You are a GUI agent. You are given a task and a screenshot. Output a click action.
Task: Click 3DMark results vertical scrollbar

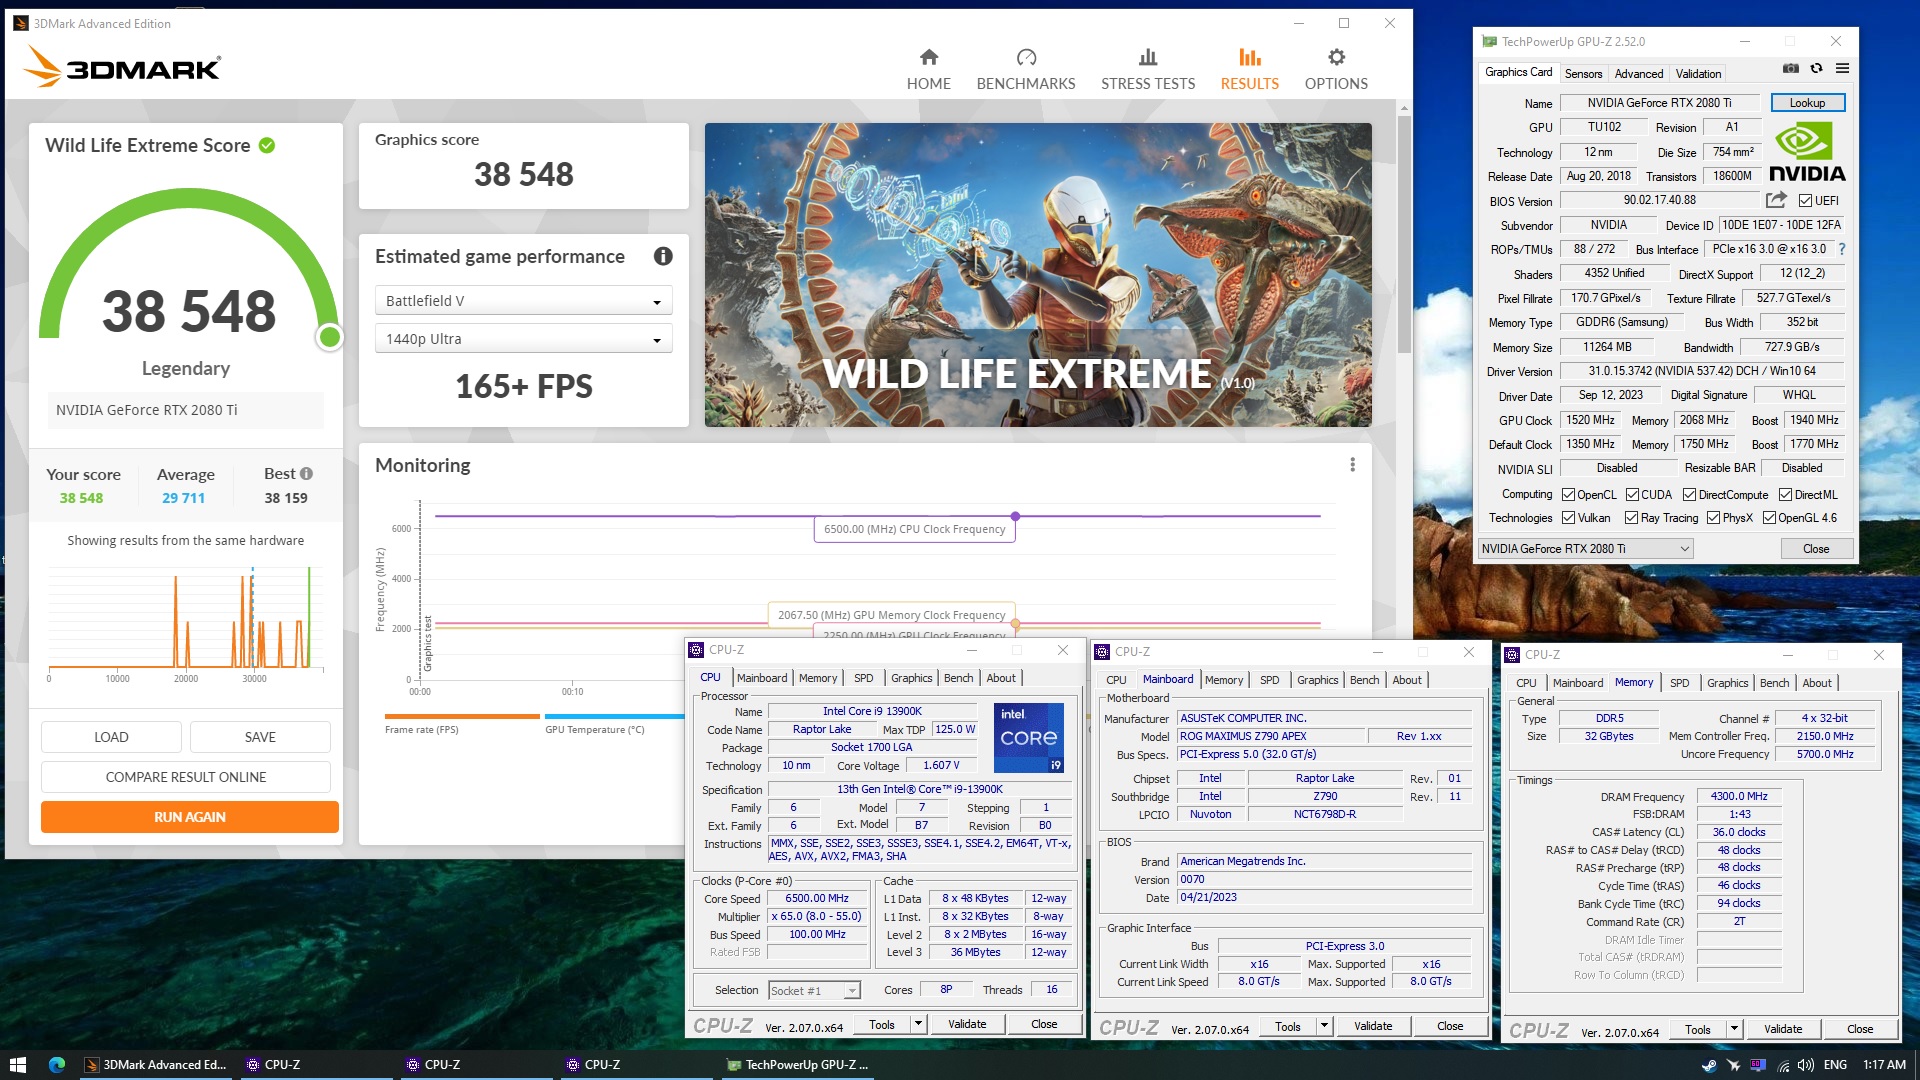(x=1404, y=234)
